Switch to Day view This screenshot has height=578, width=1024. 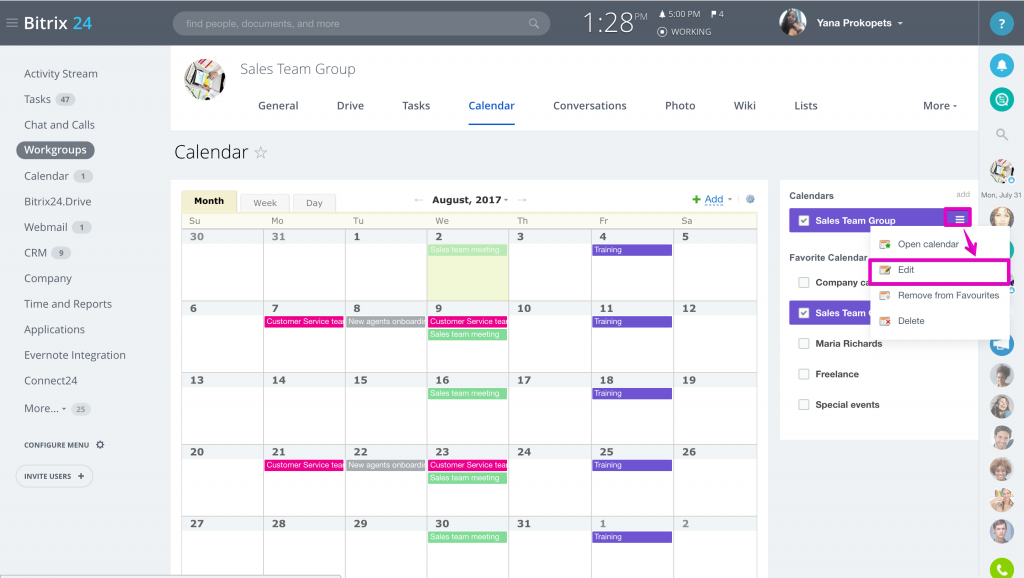pos(314,202)
